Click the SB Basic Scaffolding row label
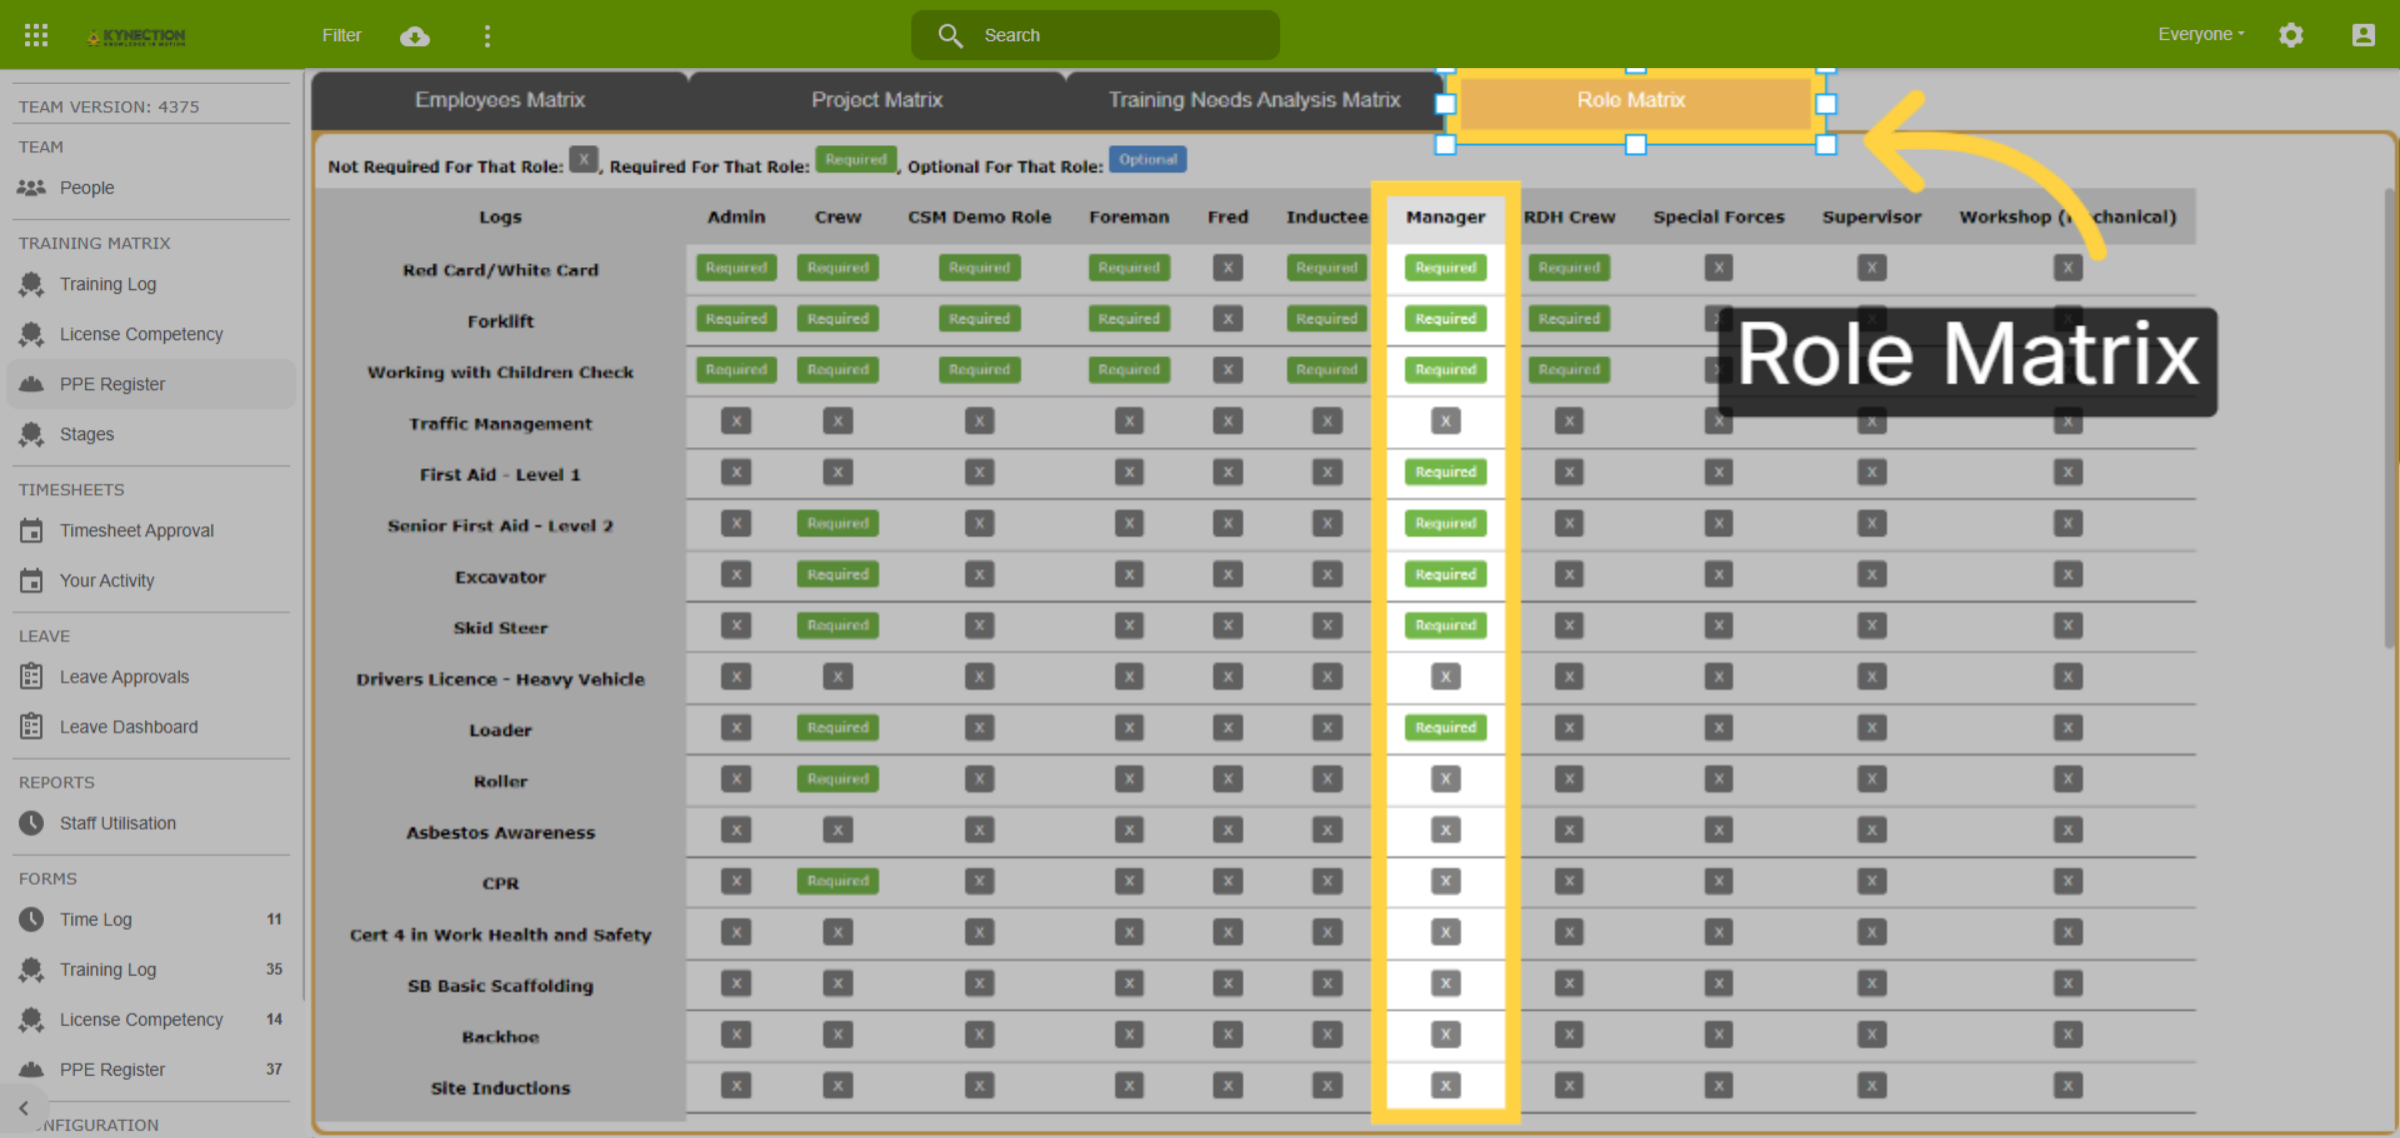This screenshot has height=1138, width=2400. (x=500, y=986)
